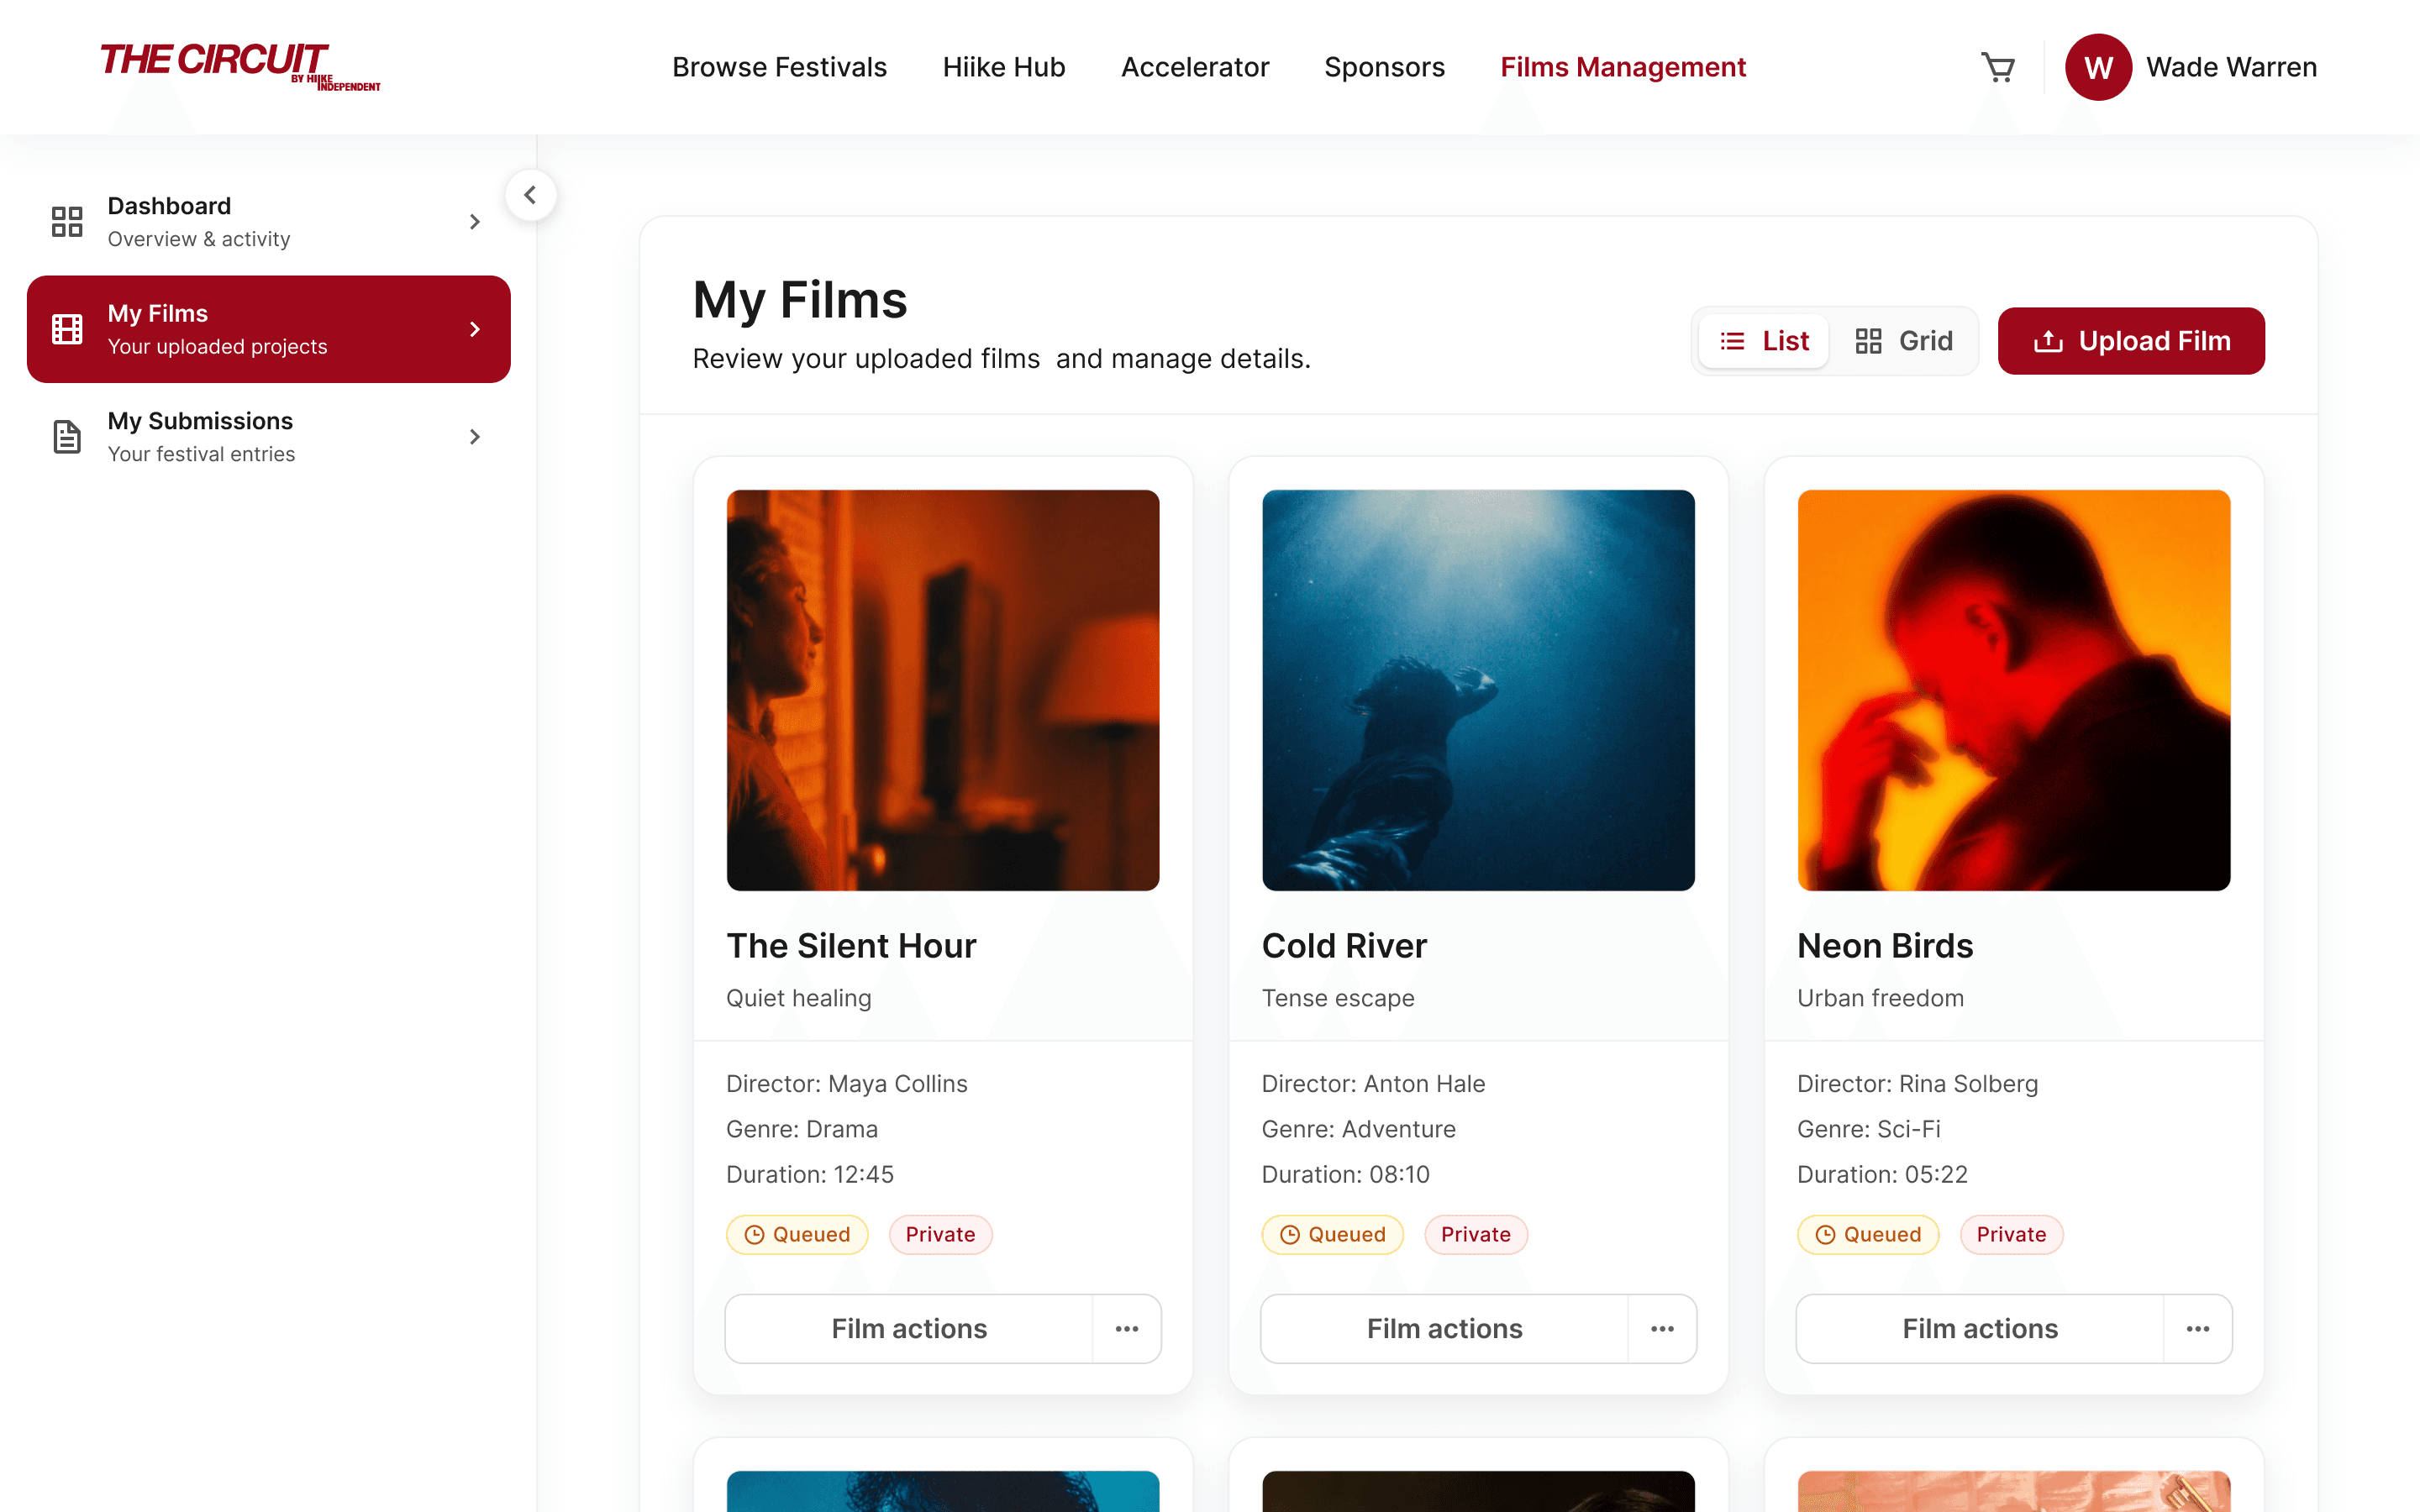Click 'Duration: 08:10' text
Viewport: 2420px width, 1512px height.
point(1345,1174)
